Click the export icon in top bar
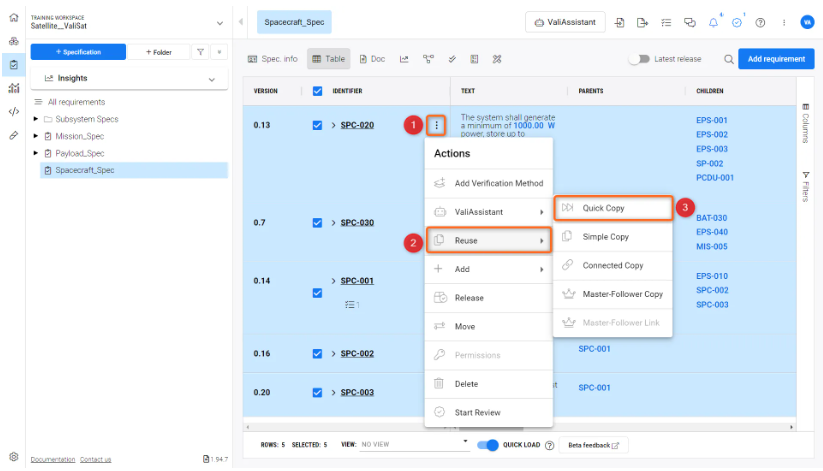 642,23
